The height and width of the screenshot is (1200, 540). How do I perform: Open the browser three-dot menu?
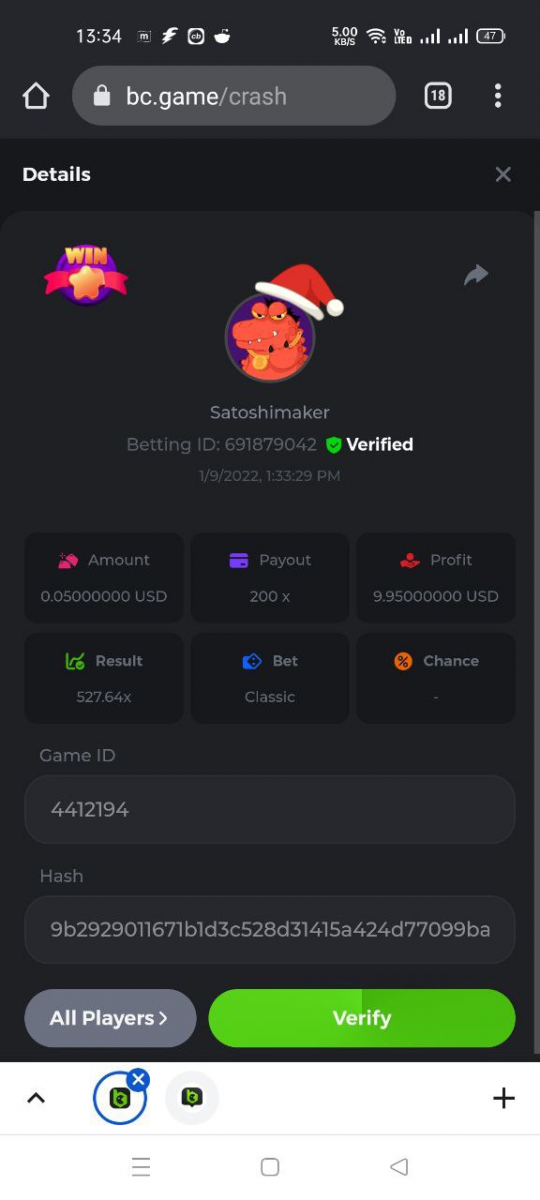[x=498, y=96]
